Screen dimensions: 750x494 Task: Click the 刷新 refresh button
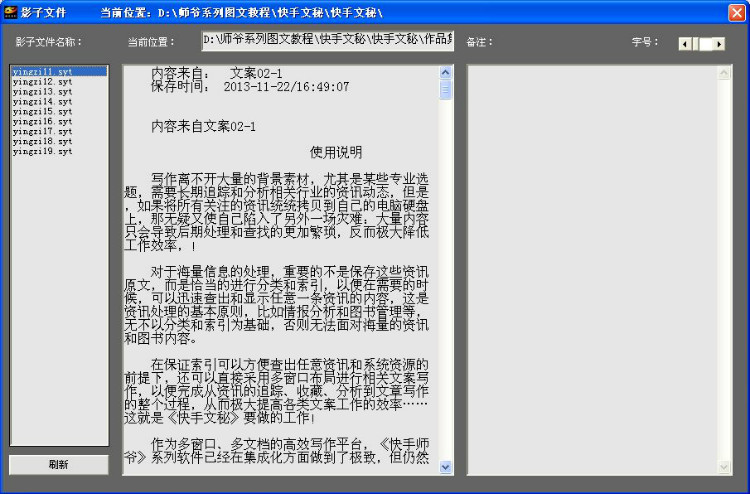(59, 465)
